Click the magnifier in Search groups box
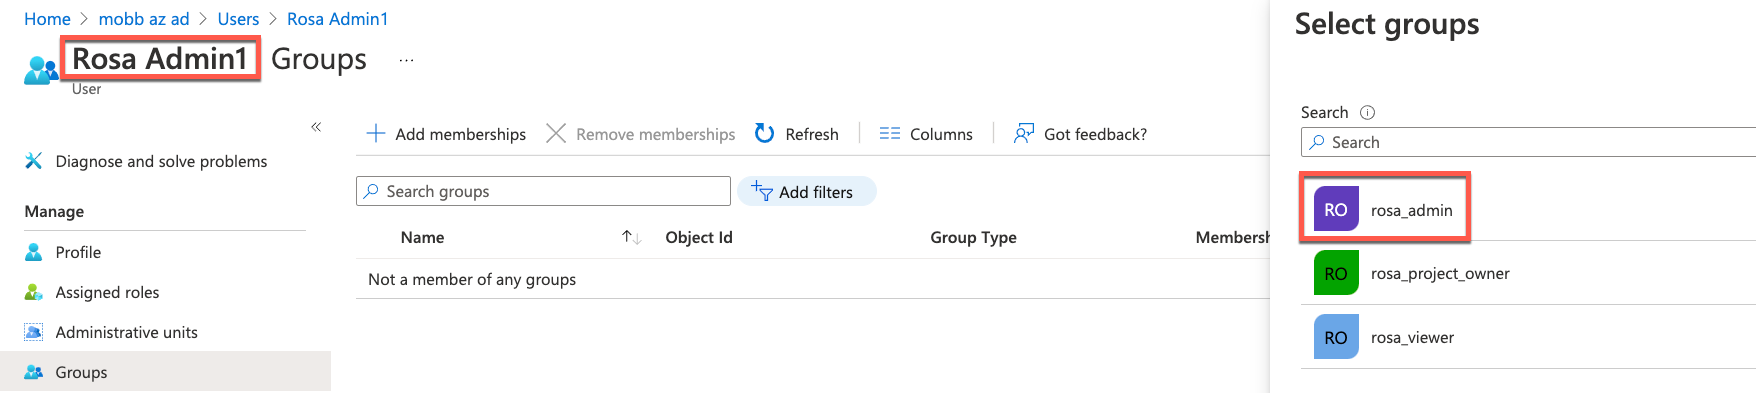Image resolution: width=1756 pixels, height=393 pixels. 371,191
